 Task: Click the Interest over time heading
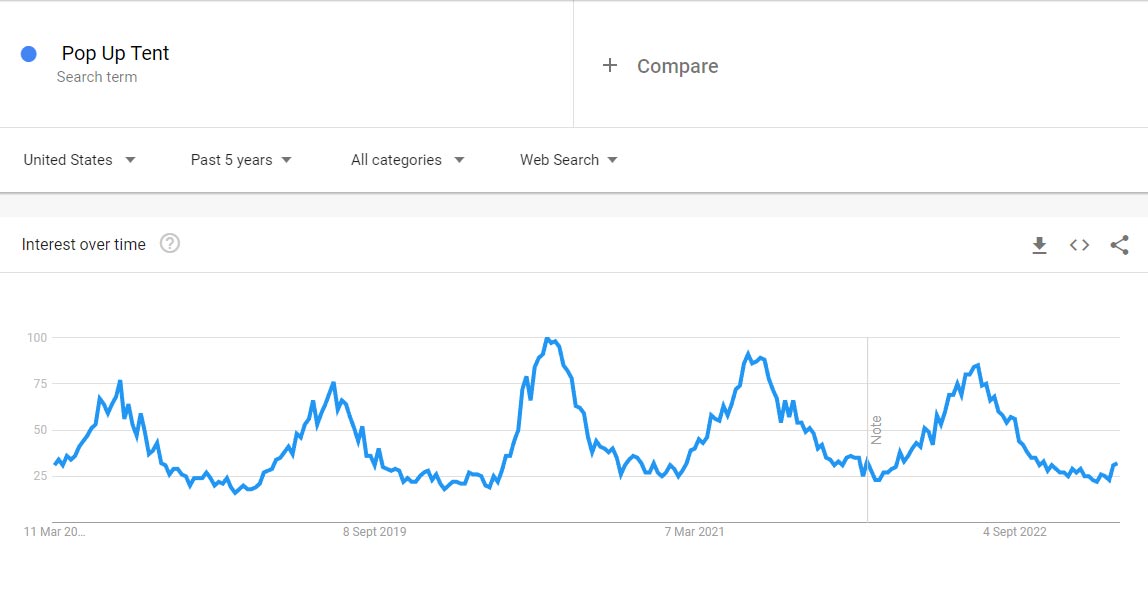84,244
